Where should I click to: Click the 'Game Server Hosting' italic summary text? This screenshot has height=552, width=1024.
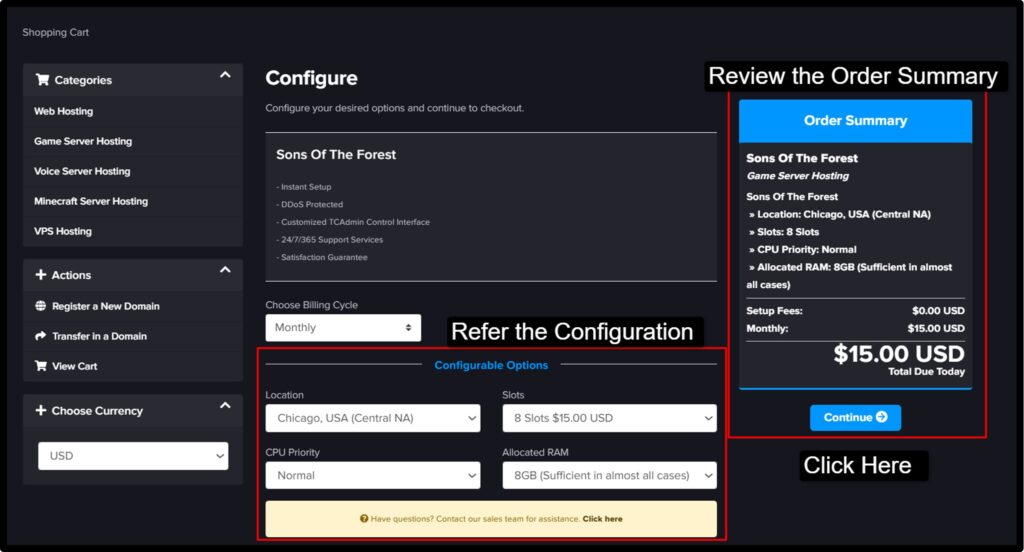click(x=798, y=176)
